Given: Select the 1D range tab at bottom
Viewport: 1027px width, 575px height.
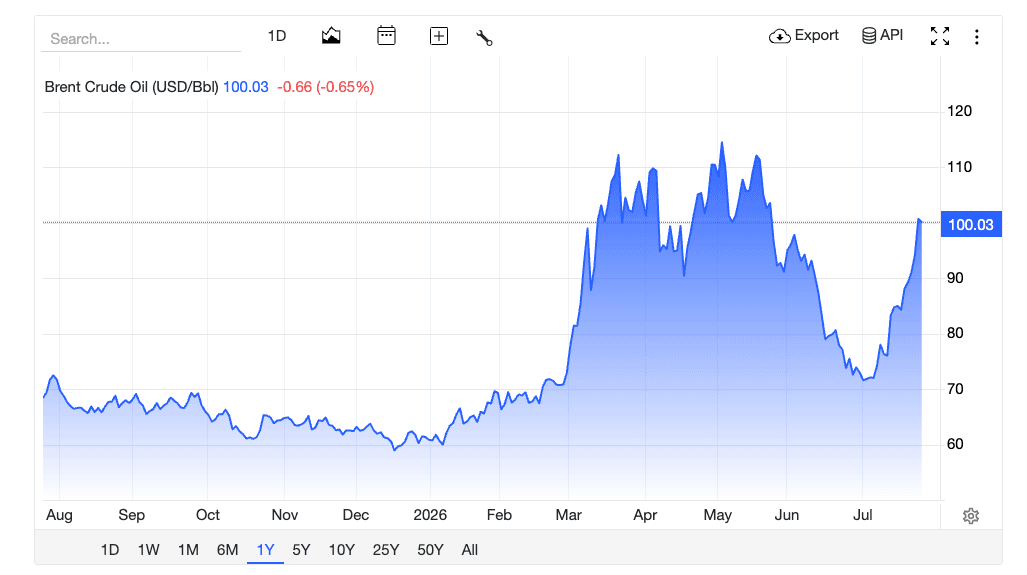Looking at the screenshot, I should pos(110,549).
